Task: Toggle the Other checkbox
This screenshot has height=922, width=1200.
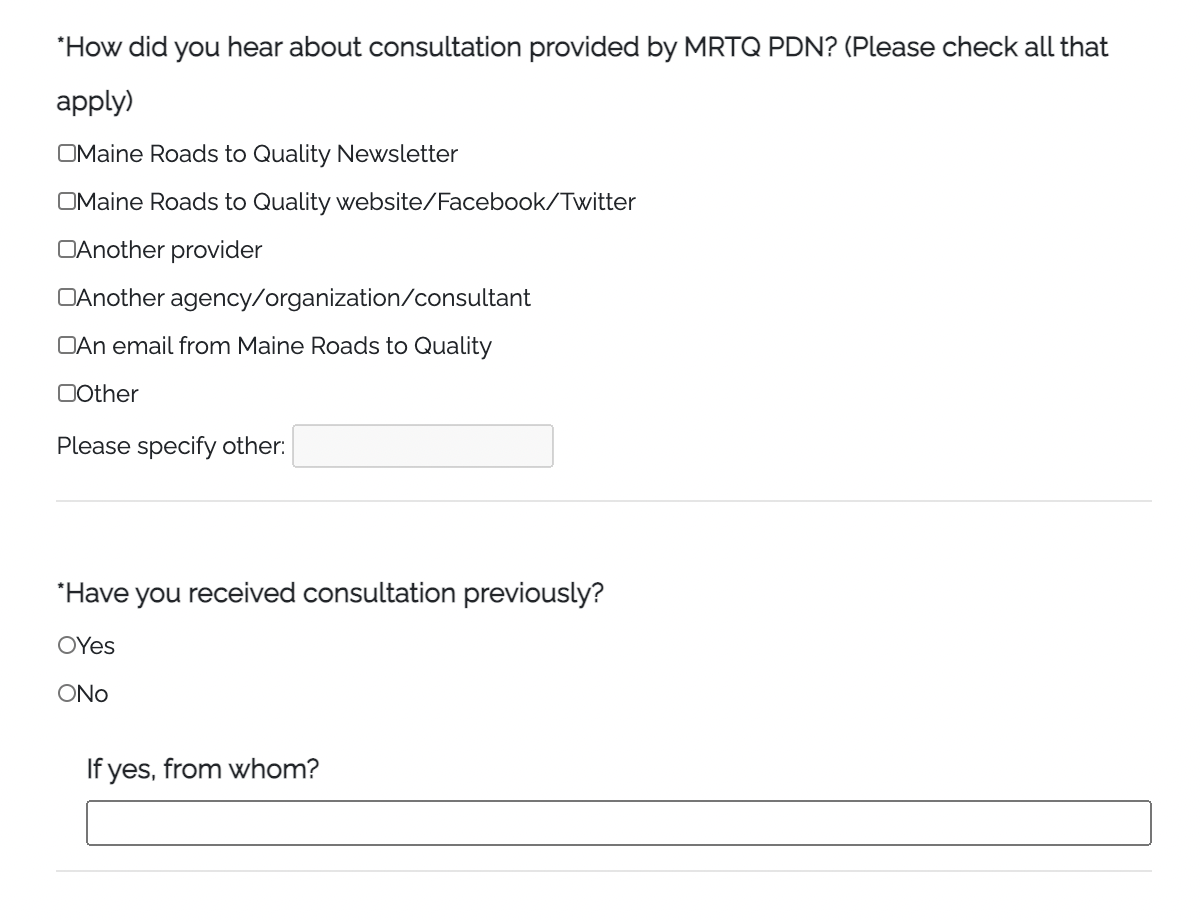Action: point(66,394)
